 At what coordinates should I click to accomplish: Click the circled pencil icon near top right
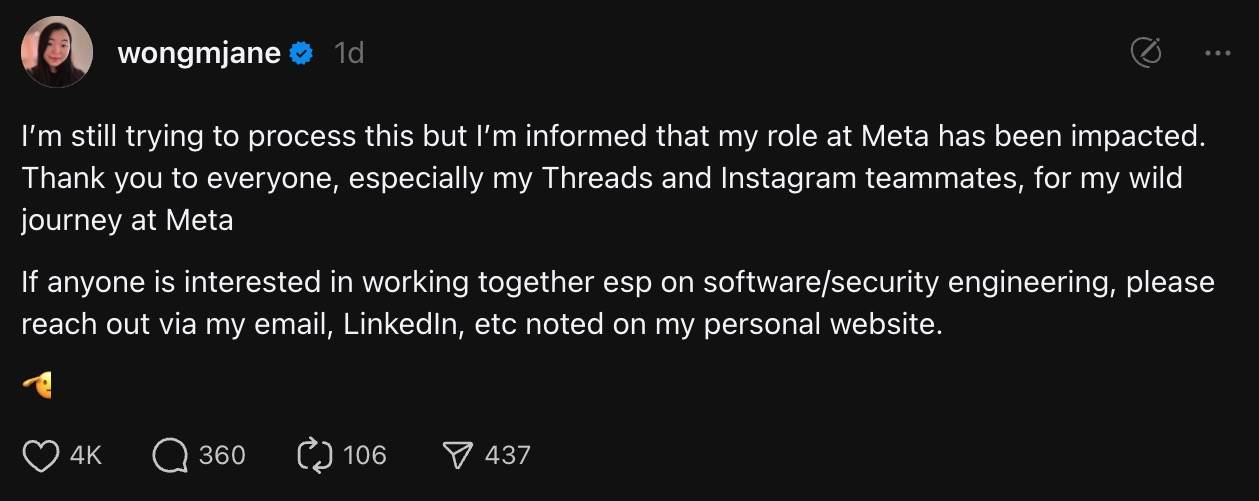[1145, 53]
